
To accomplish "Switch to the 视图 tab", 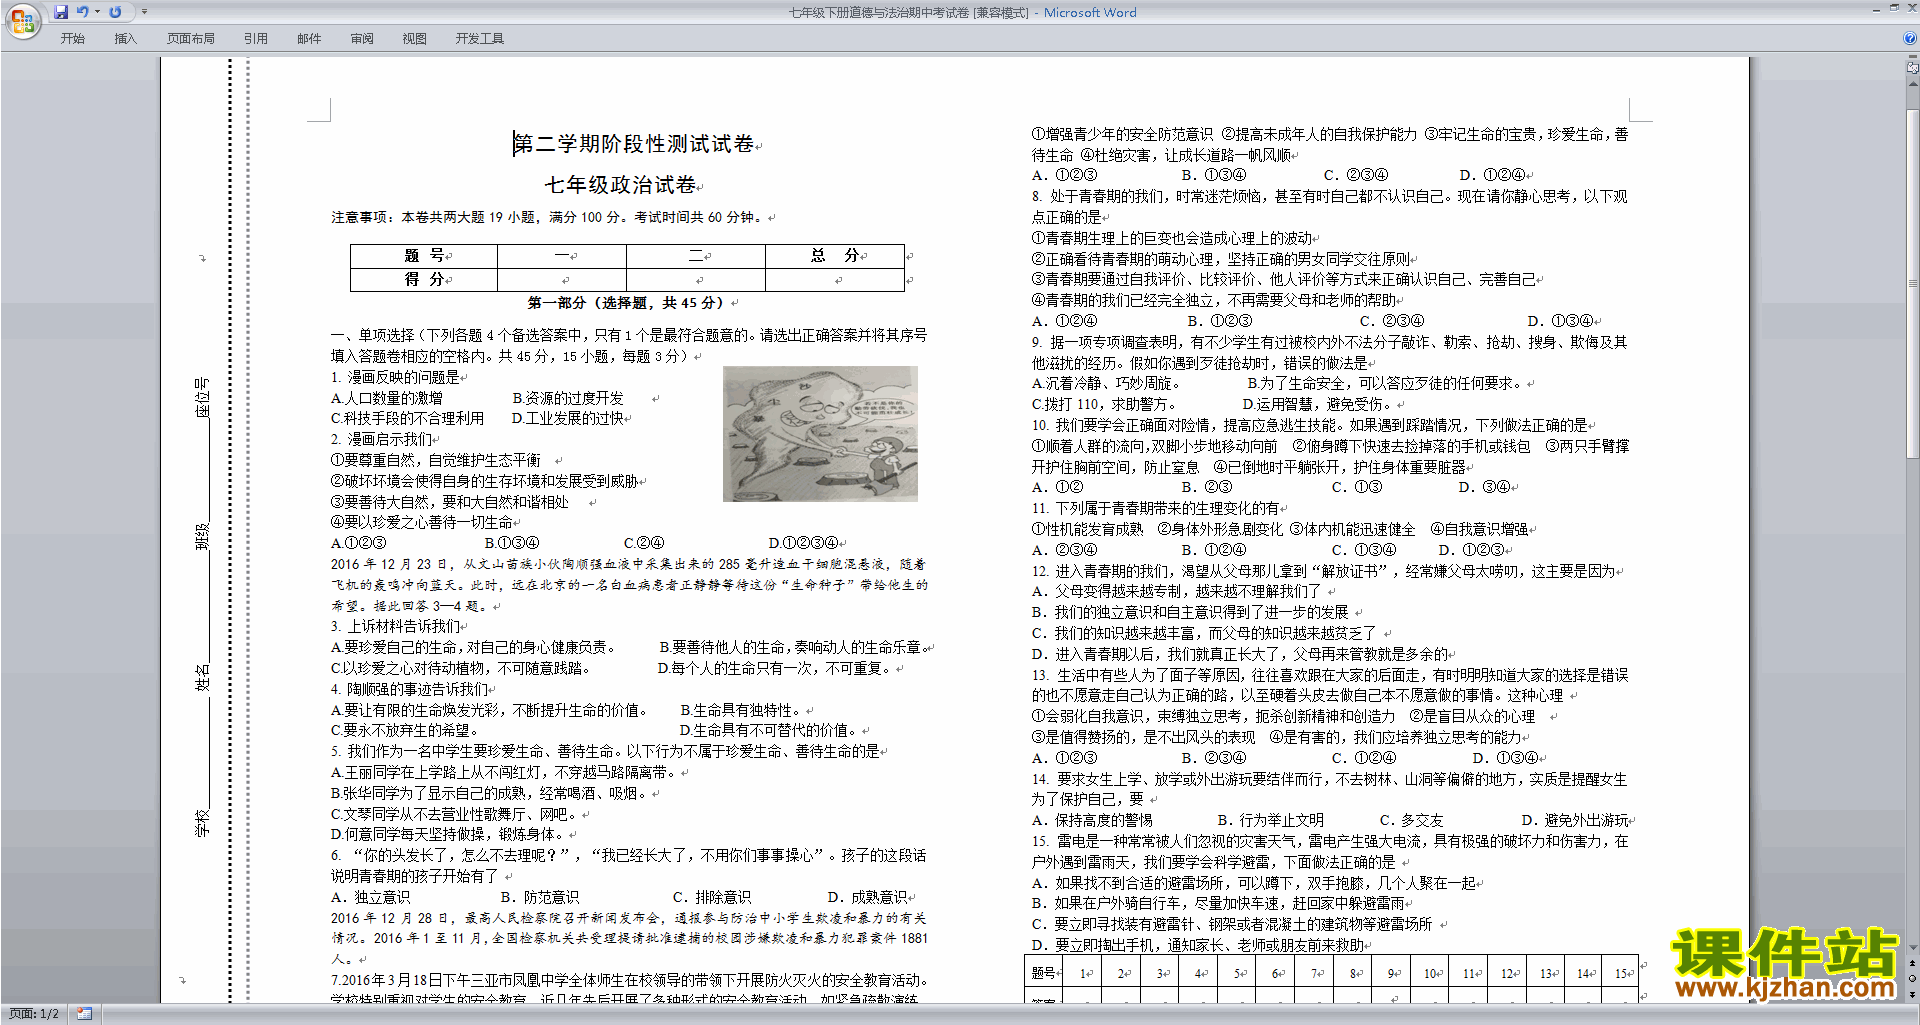I will click(414, 39).
